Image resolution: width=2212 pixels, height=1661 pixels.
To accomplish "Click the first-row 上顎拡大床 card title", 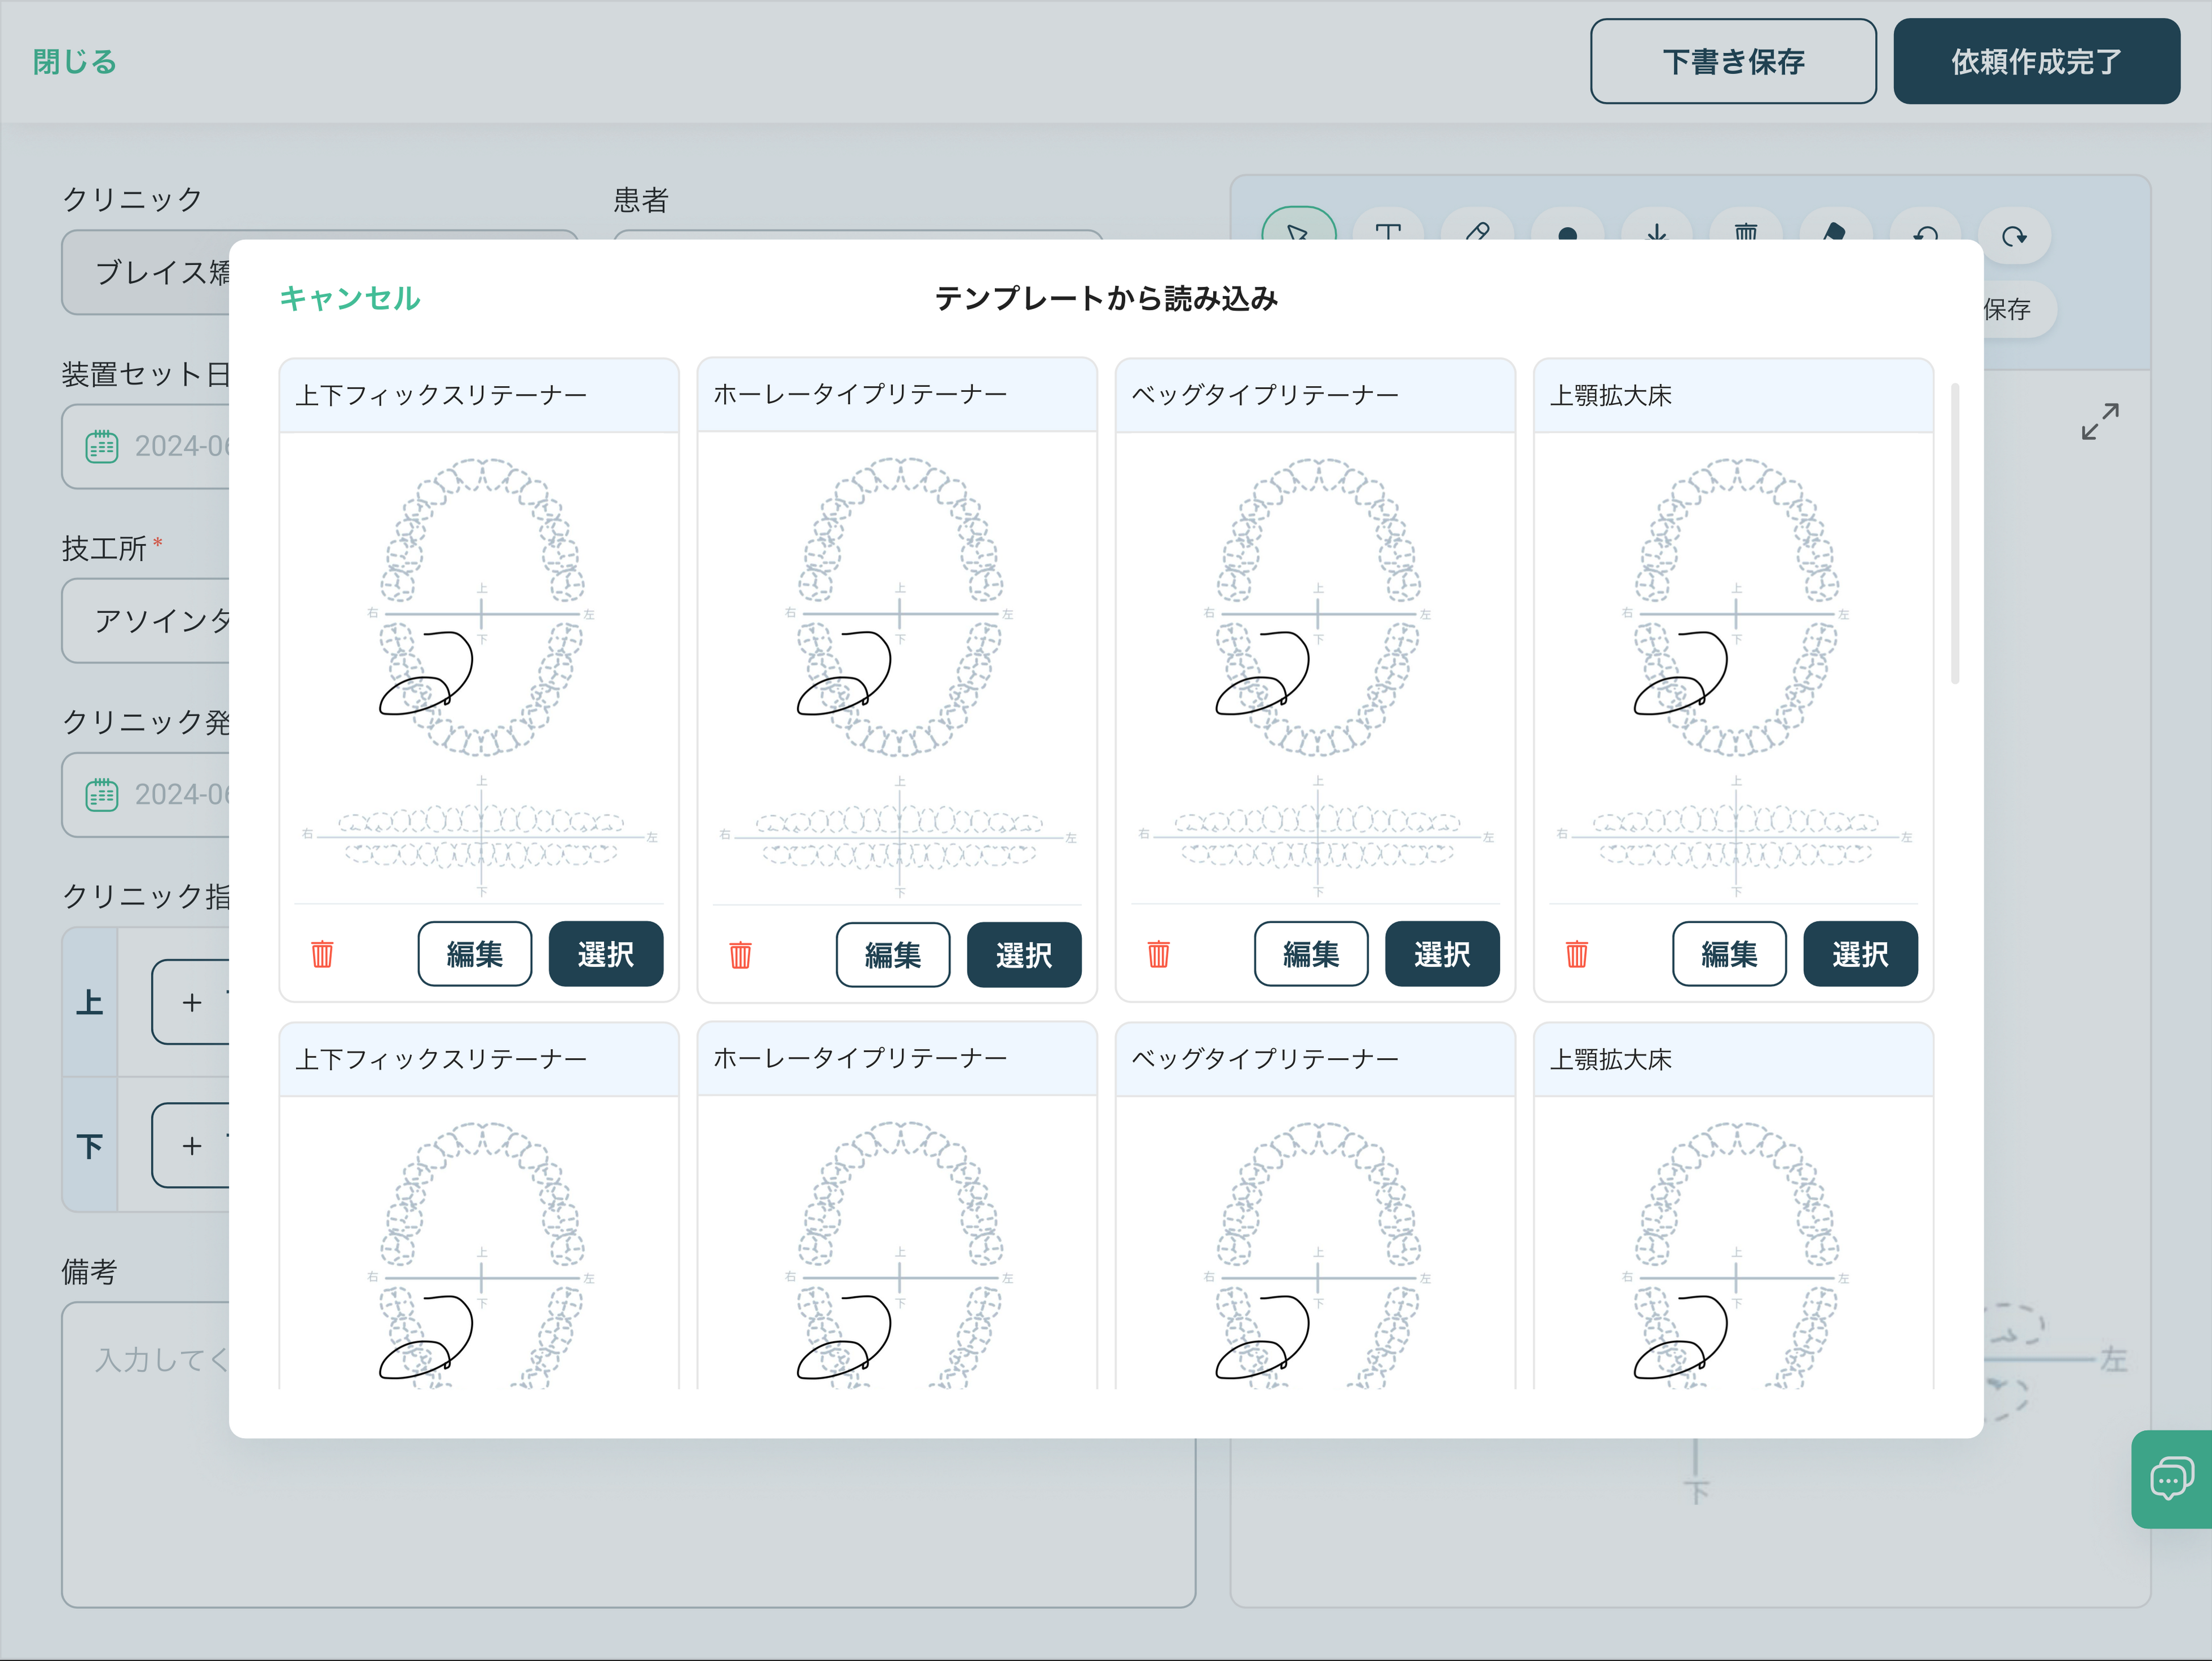I will [1611, 395].
